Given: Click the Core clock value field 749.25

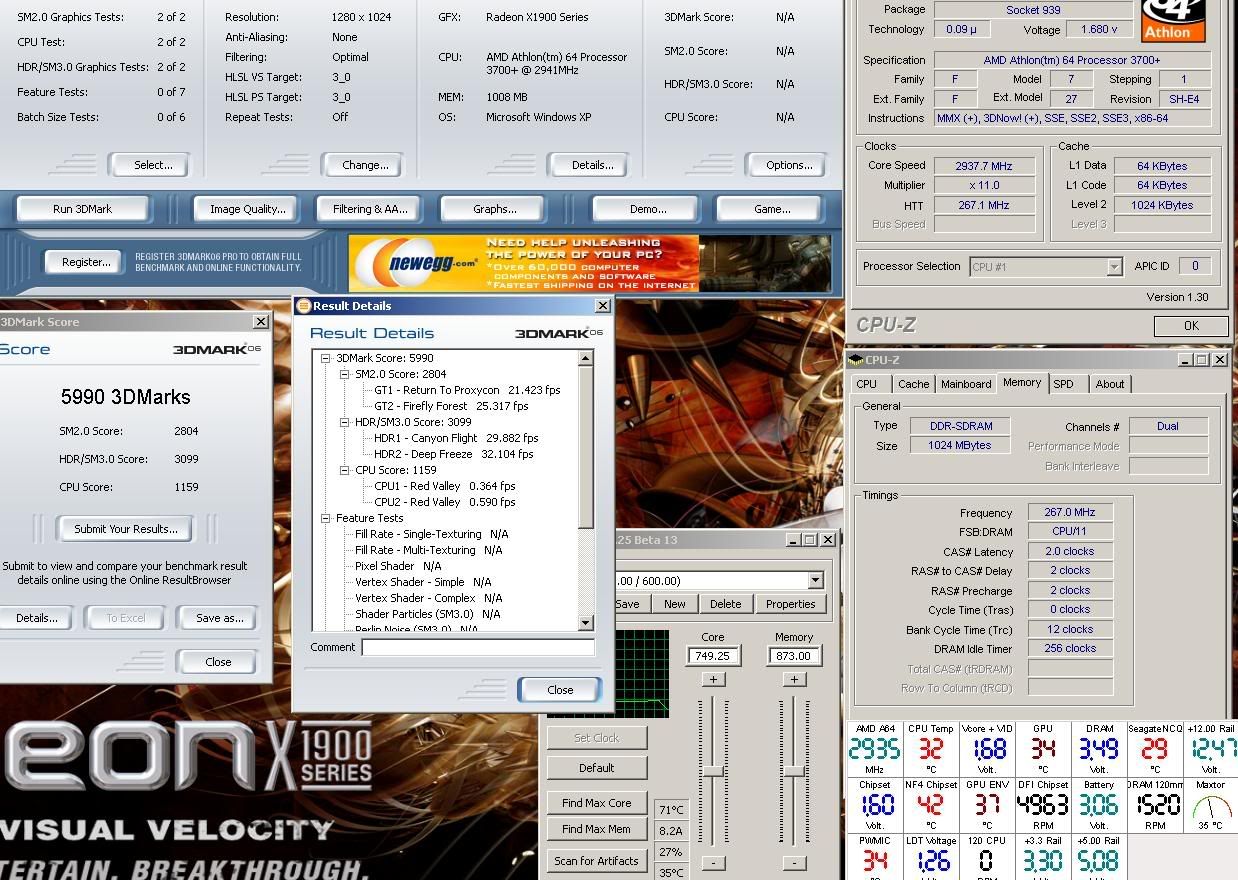Looking at the screenshot, I should tap(713, 656).
